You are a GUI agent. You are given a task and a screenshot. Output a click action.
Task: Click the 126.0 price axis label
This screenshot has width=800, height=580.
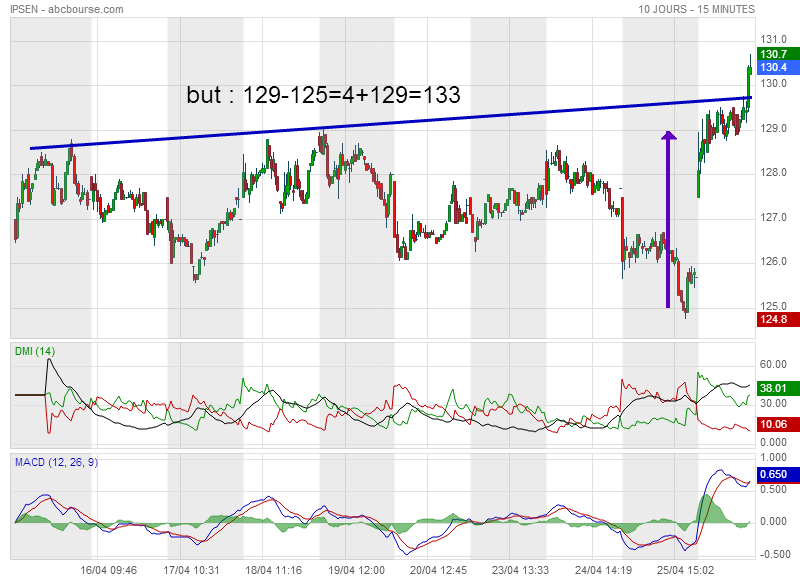click(x=773, y=262)
